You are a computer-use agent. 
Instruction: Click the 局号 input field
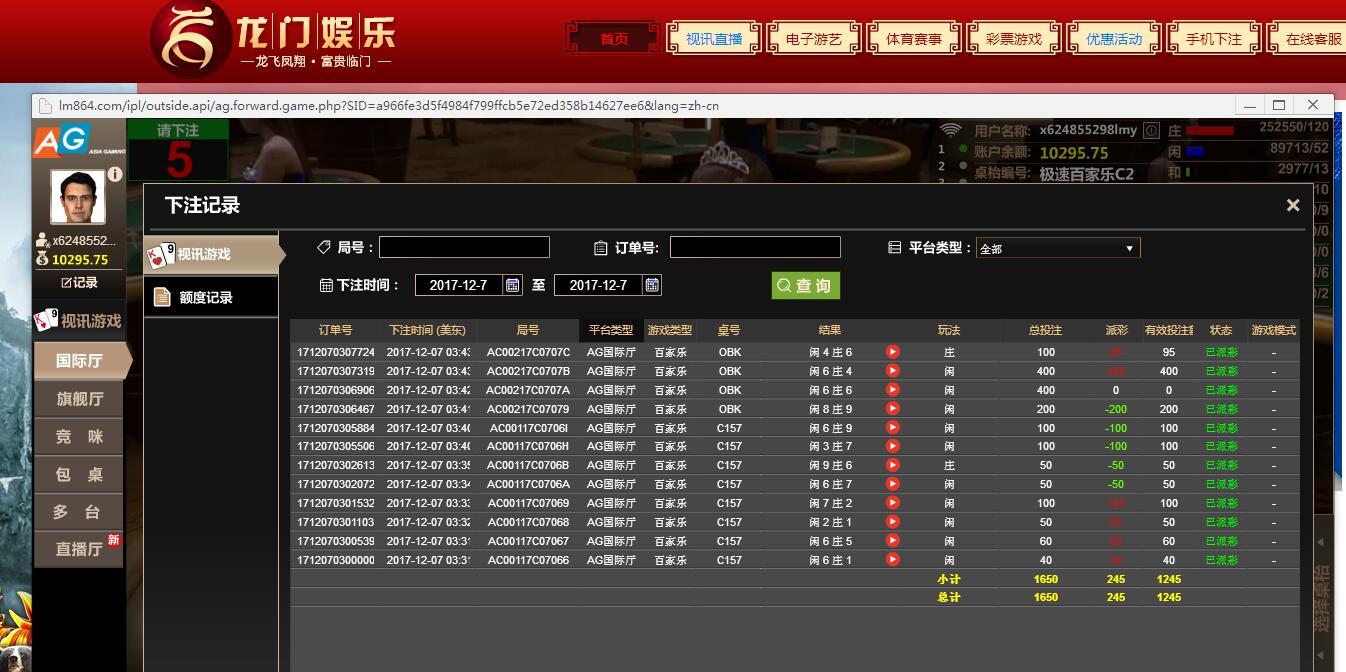[464, 247]
